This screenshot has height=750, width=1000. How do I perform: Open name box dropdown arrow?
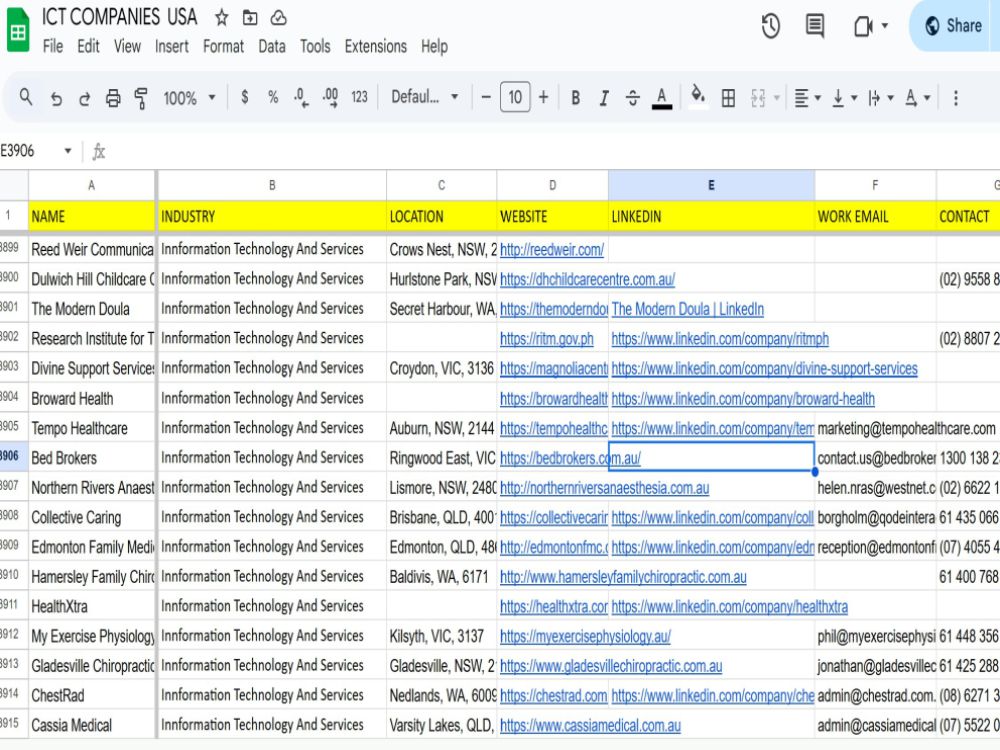pos(68,151)
